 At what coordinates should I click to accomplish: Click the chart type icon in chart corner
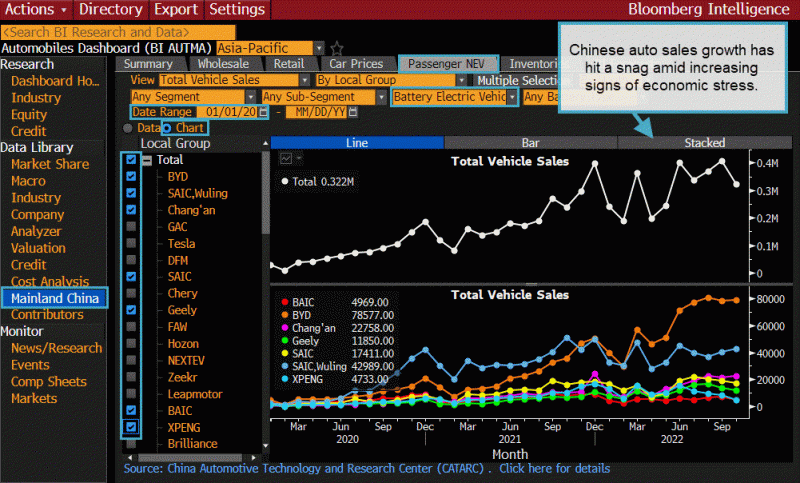pos(286,159)
